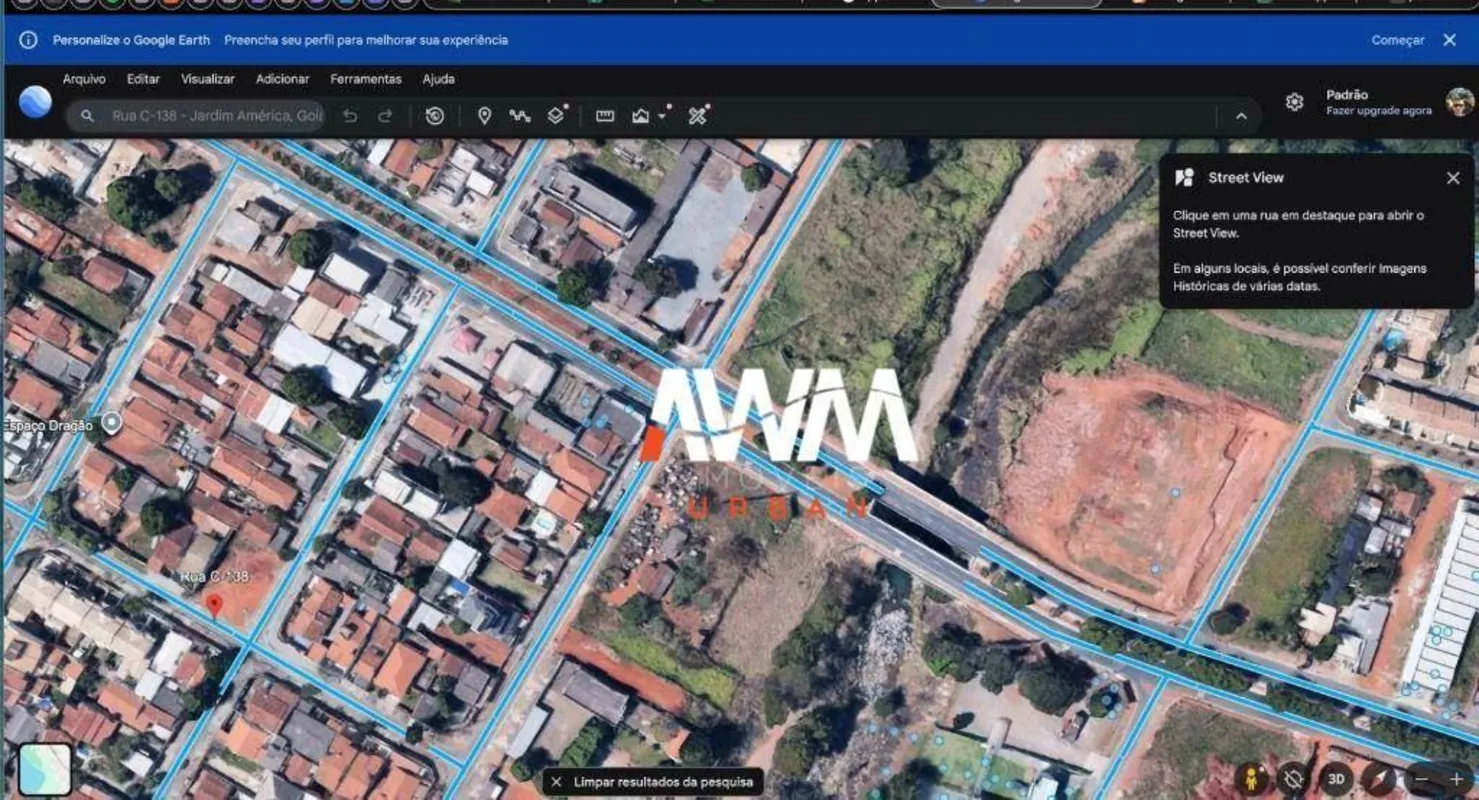Image resolution: width=1479 pixels, height=800 pixels.
Task: Click Fazer upgrade agora link
Action: [1379, 111]
